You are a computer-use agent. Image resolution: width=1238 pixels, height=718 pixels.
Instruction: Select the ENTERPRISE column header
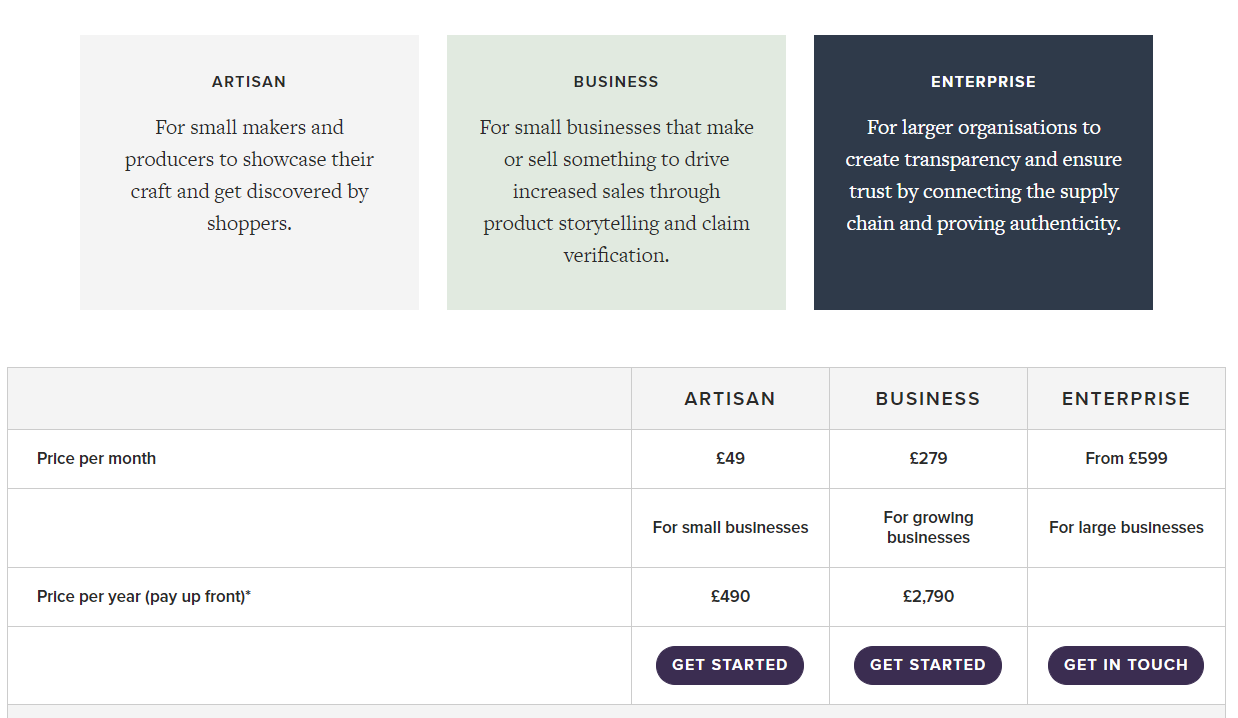click(1126, 397)
